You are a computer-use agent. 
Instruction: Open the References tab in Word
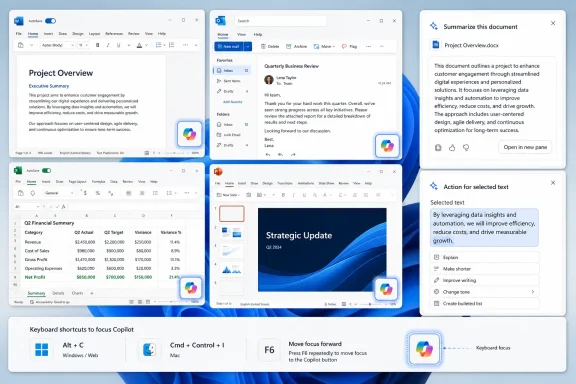[114, 33]
